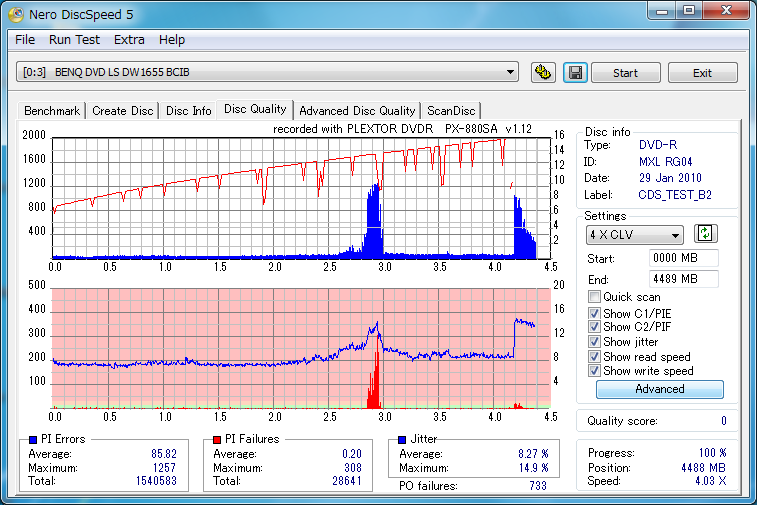The height and width of the screenshot is (505, 757).
Task: Click the green refresh speed icon
Action: [706, 234]
